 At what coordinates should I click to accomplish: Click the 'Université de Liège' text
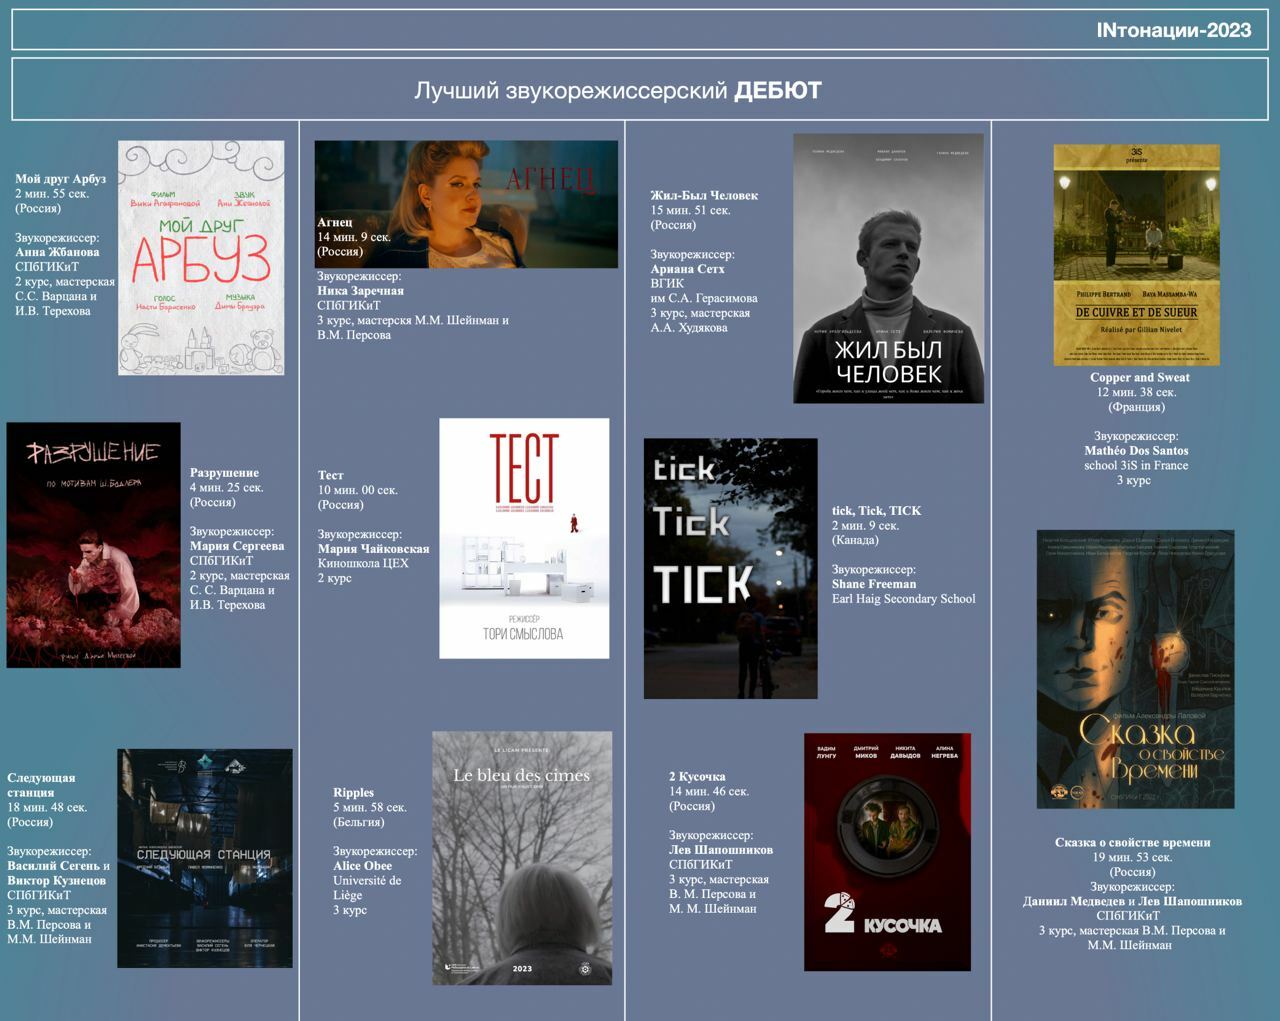[367, 888]
